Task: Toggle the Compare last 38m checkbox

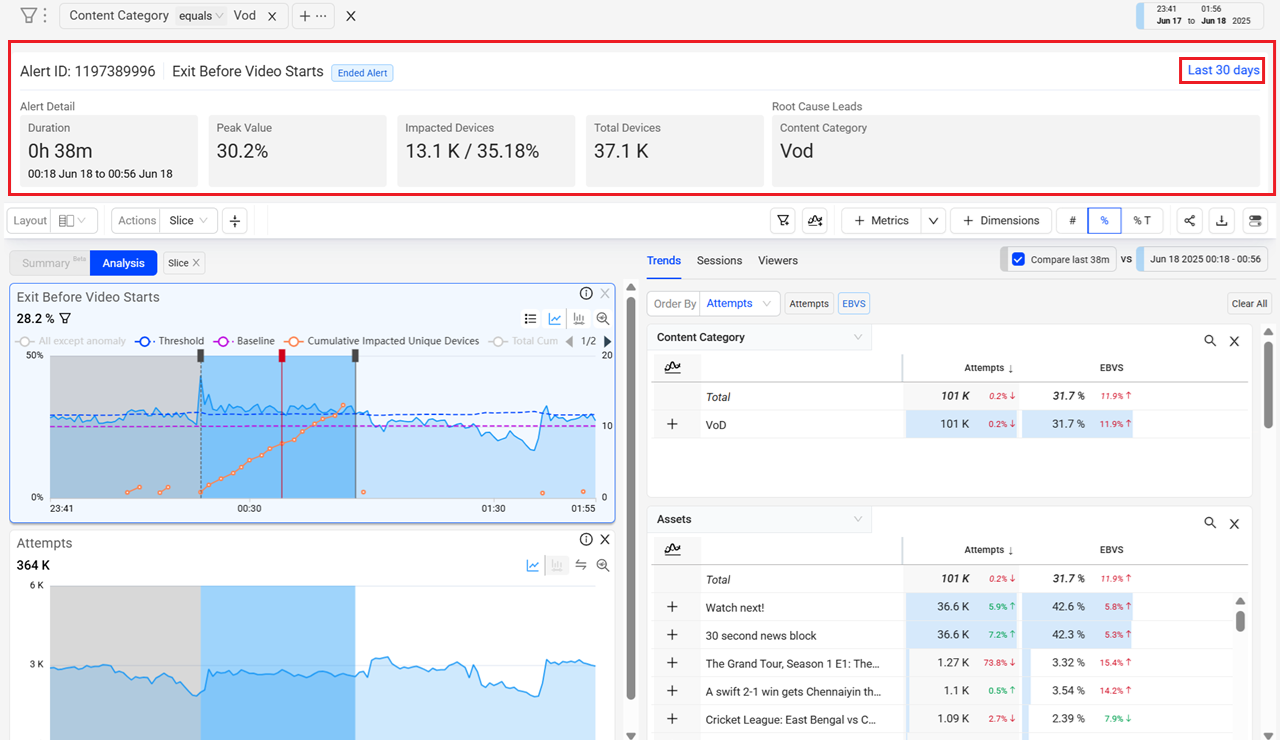Action: 1018,259
